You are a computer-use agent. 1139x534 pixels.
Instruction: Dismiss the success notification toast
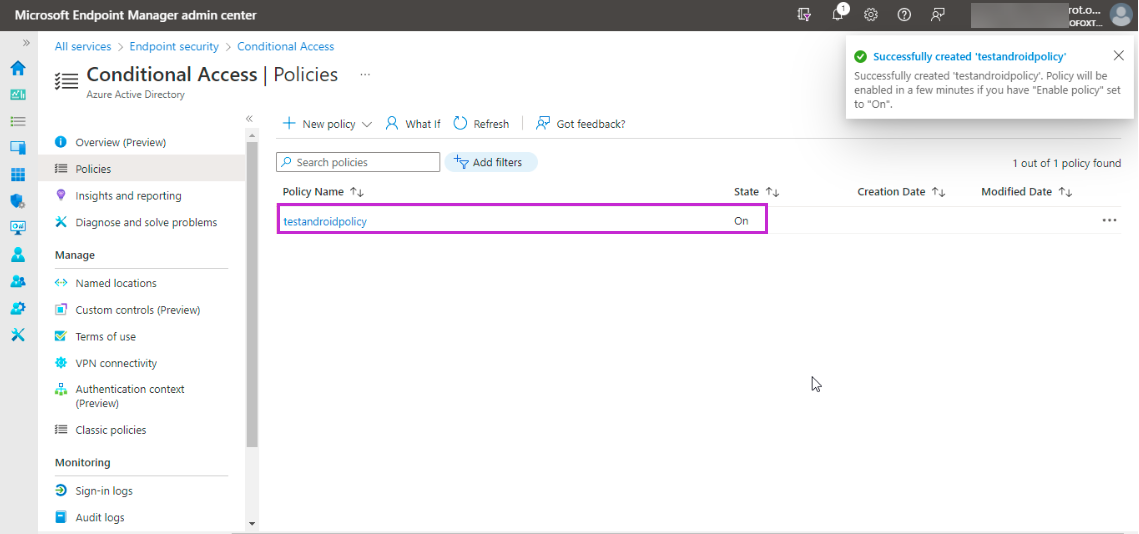pyautogui.click(x=1118, y=56)
